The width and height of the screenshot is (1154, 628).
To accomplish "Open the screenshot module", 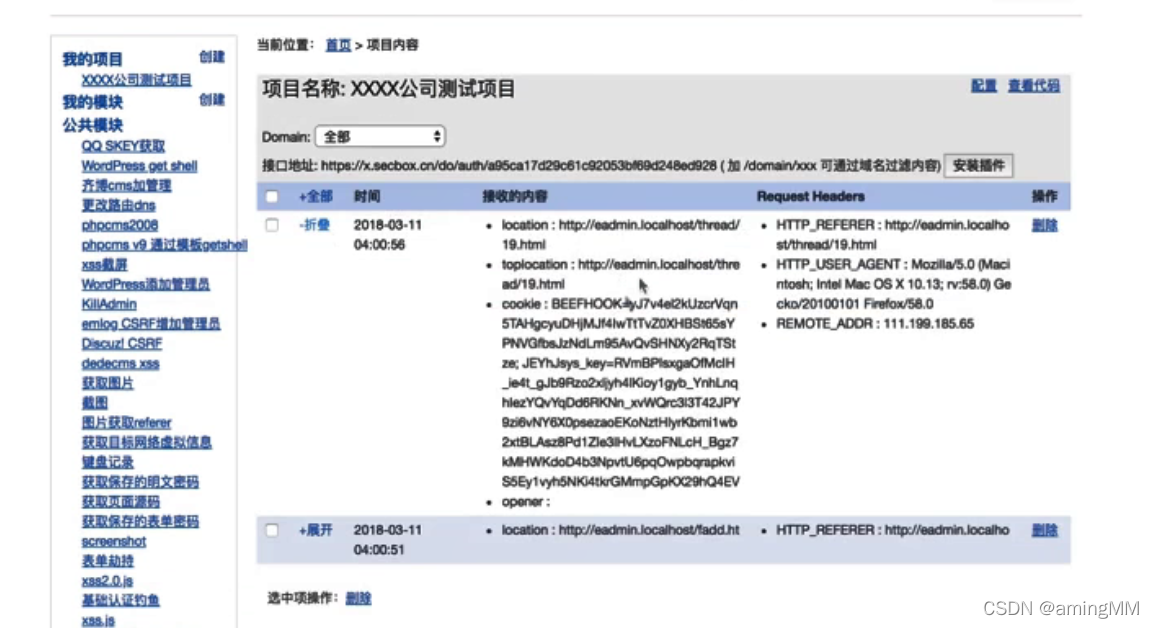I will click(x=113, y=541).
